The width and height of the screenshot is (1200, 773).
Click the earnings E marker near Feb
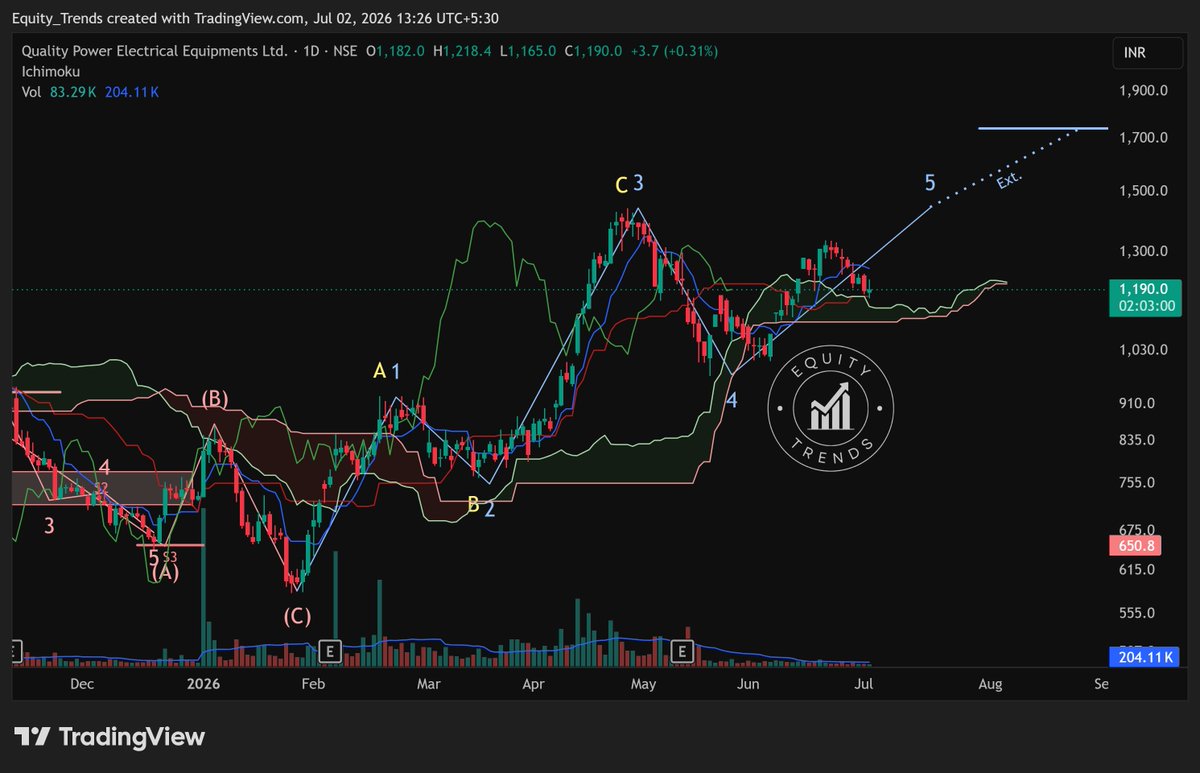point(328,652)
